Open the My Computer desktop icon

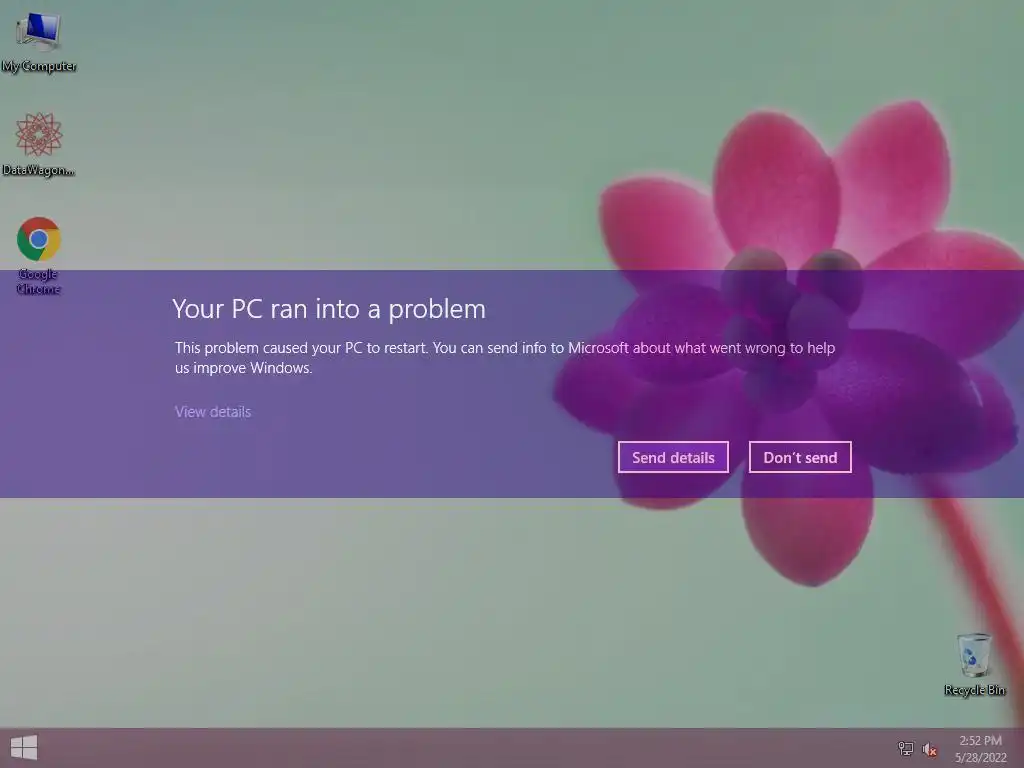[x=39, y=41]
